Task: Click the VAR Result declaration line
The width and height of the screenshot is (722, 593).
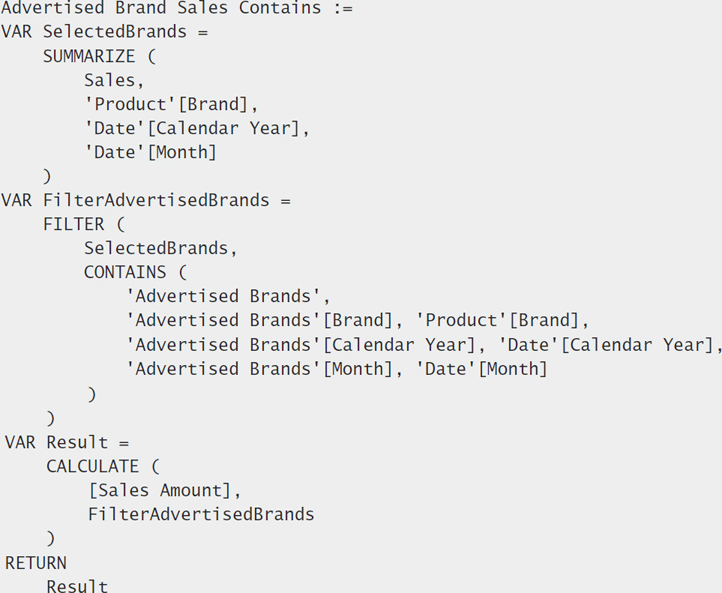Action: [67, 442]
